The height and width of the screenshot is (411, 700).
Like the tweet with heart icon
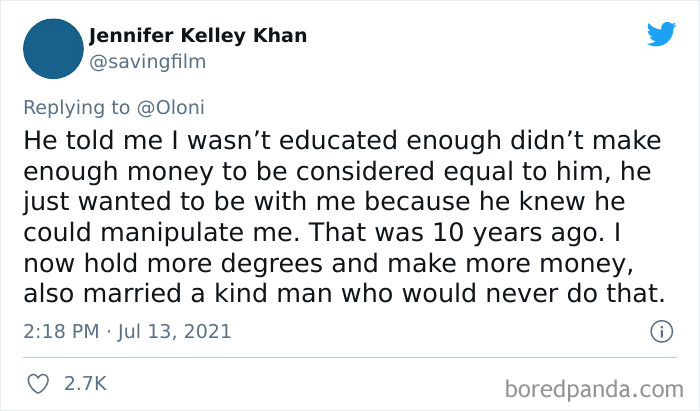tap(40, 383)
